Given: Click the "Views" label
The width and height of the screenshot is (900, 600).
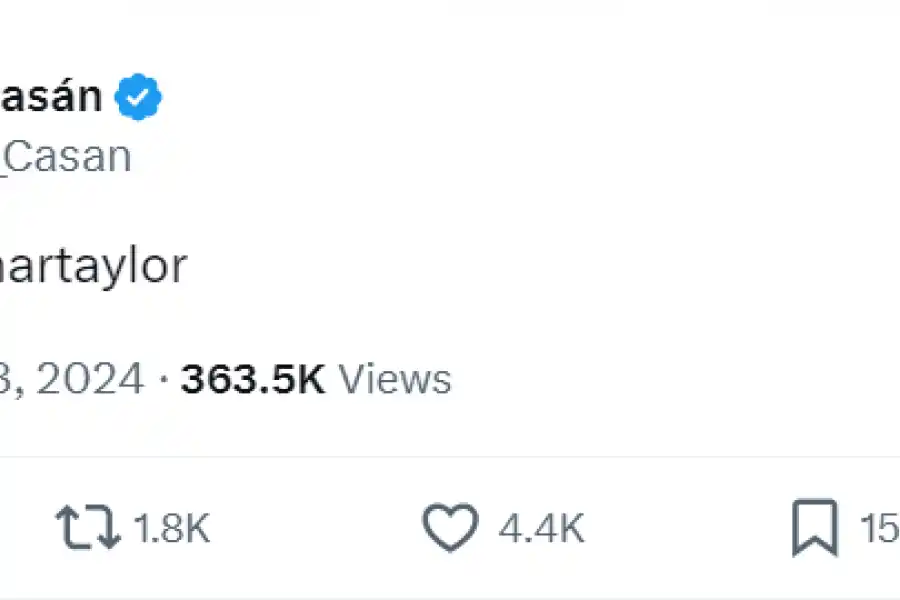Looking at the screenshot, I should [394, 380].
